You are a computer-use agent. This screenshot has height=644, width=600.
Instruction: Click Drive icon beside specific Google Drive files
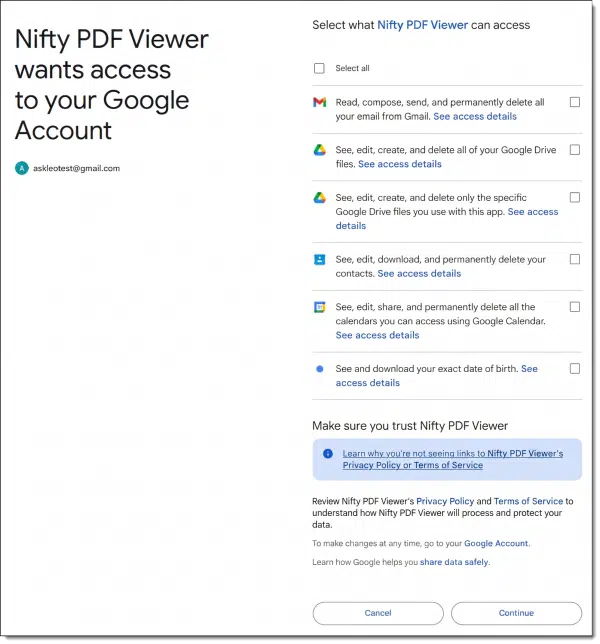pos(320,198)
